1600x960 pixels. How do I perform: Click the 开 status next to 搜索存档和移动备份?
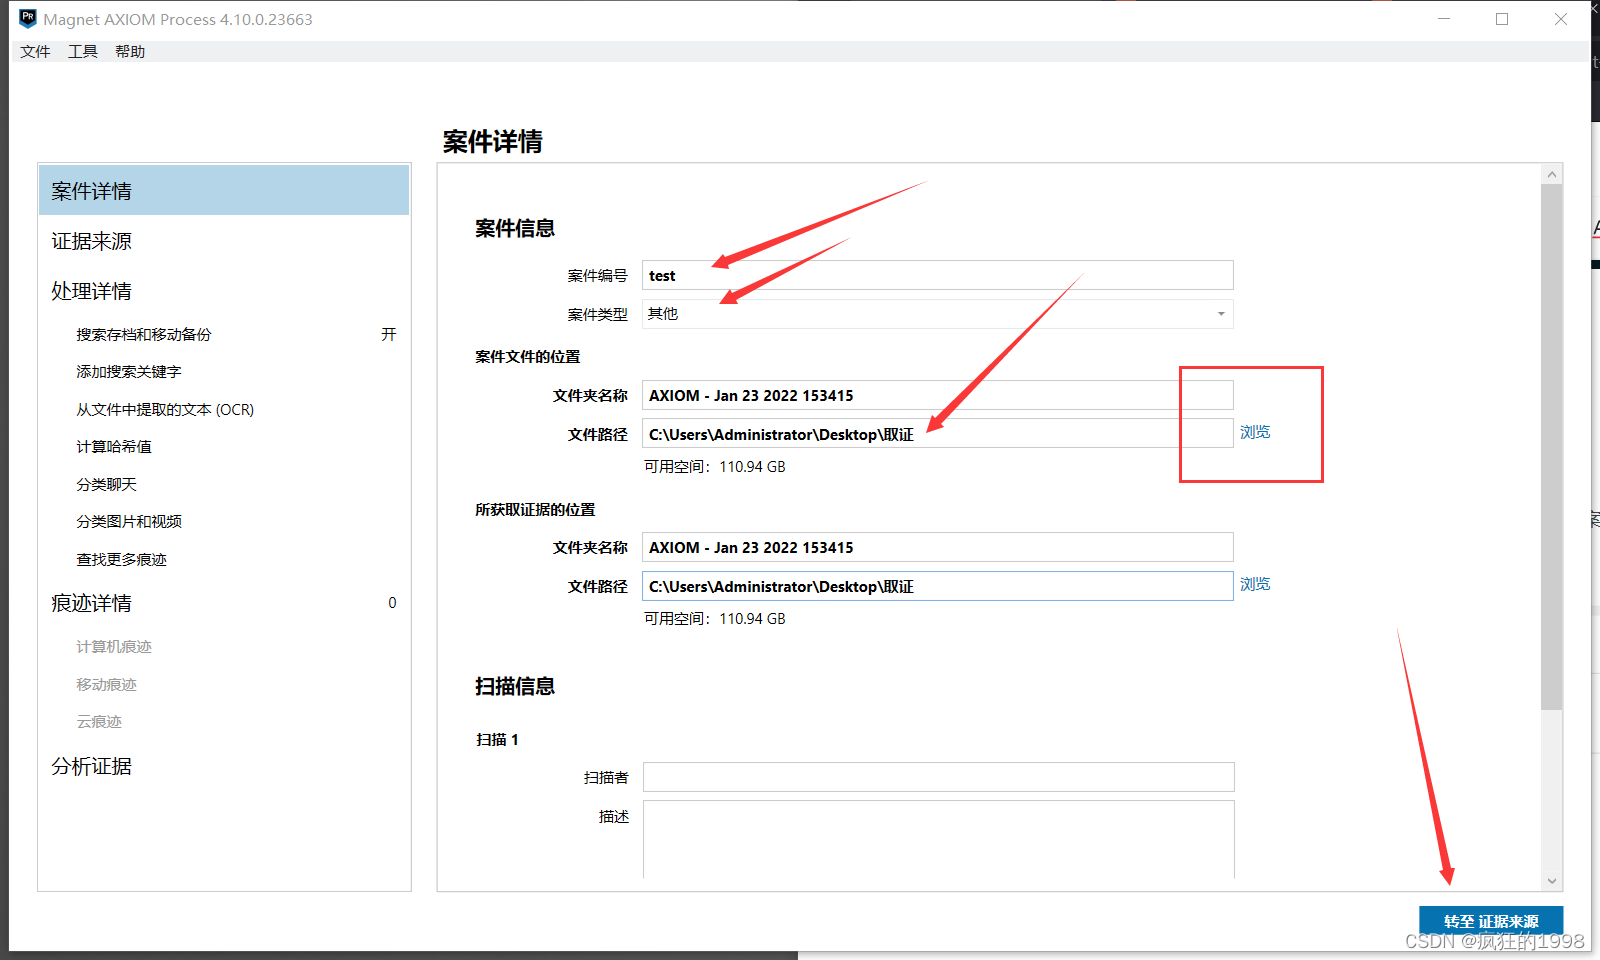pos(389,334)
